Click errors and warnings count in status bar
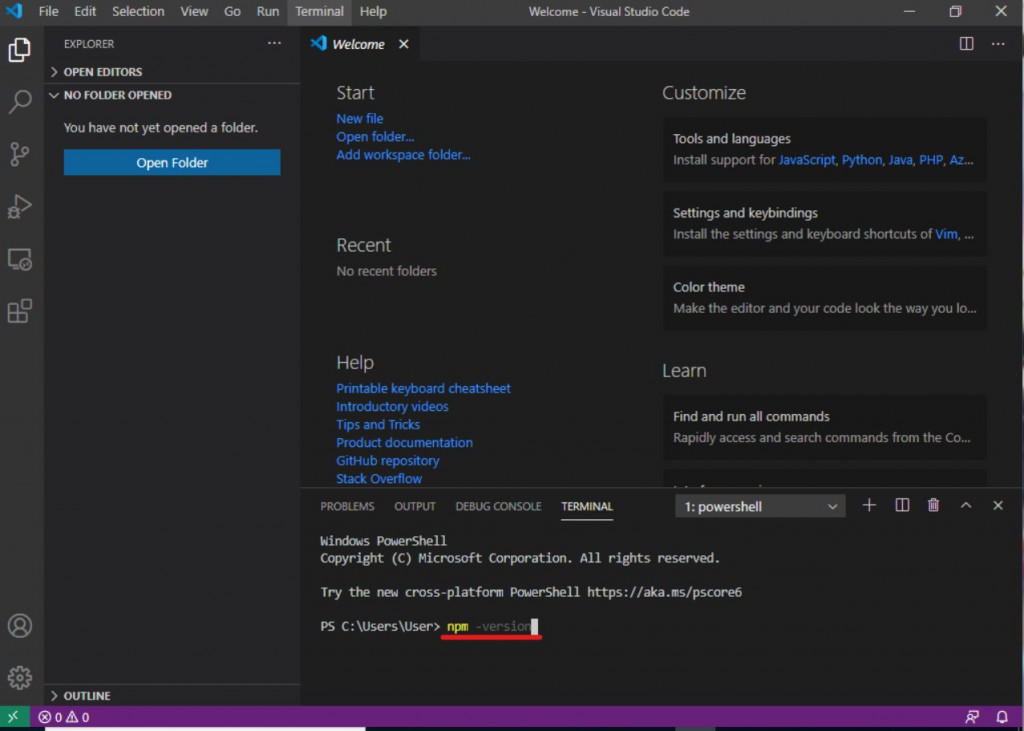This screenshot has width=1024, height=731. point(63,717)
